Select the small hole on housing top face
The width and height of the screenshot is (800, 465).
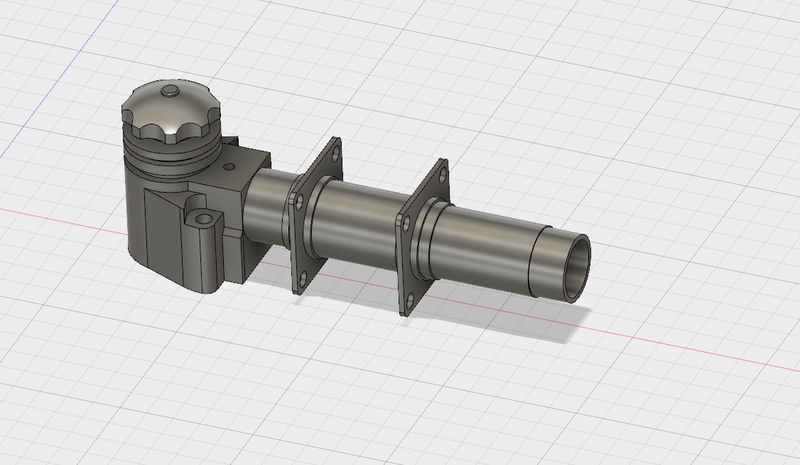[229, 160]
